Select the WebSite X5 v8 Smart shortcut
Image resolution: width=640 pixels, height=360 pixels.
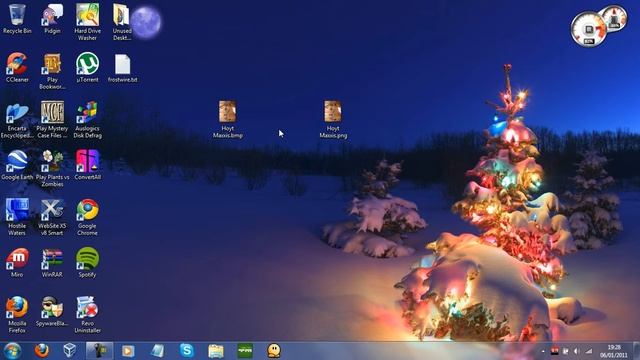[x=52, y=217]
